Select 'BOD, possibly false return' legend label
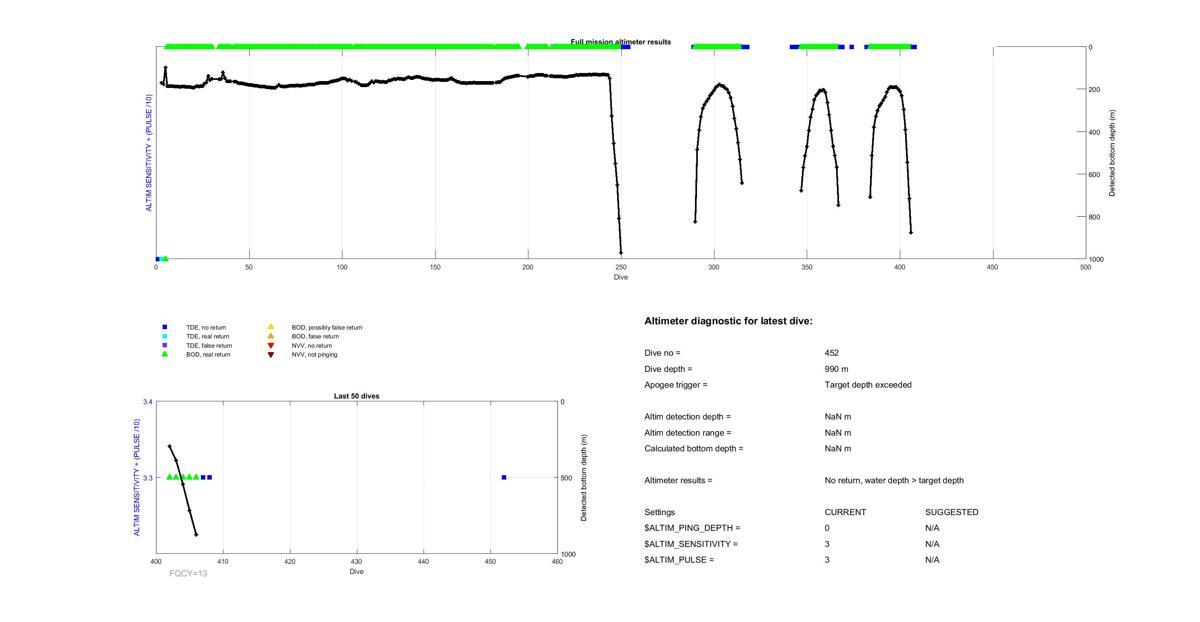1200x622 pixels. 327,327
